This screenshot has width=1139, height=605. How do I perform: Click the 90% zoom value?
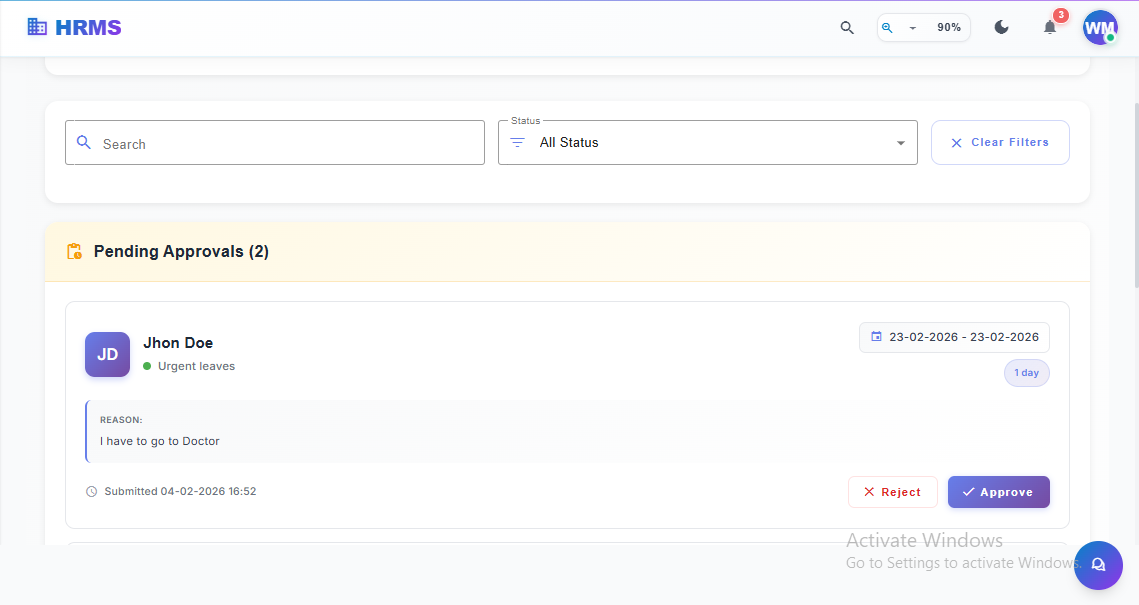click(x=949, y=28)
